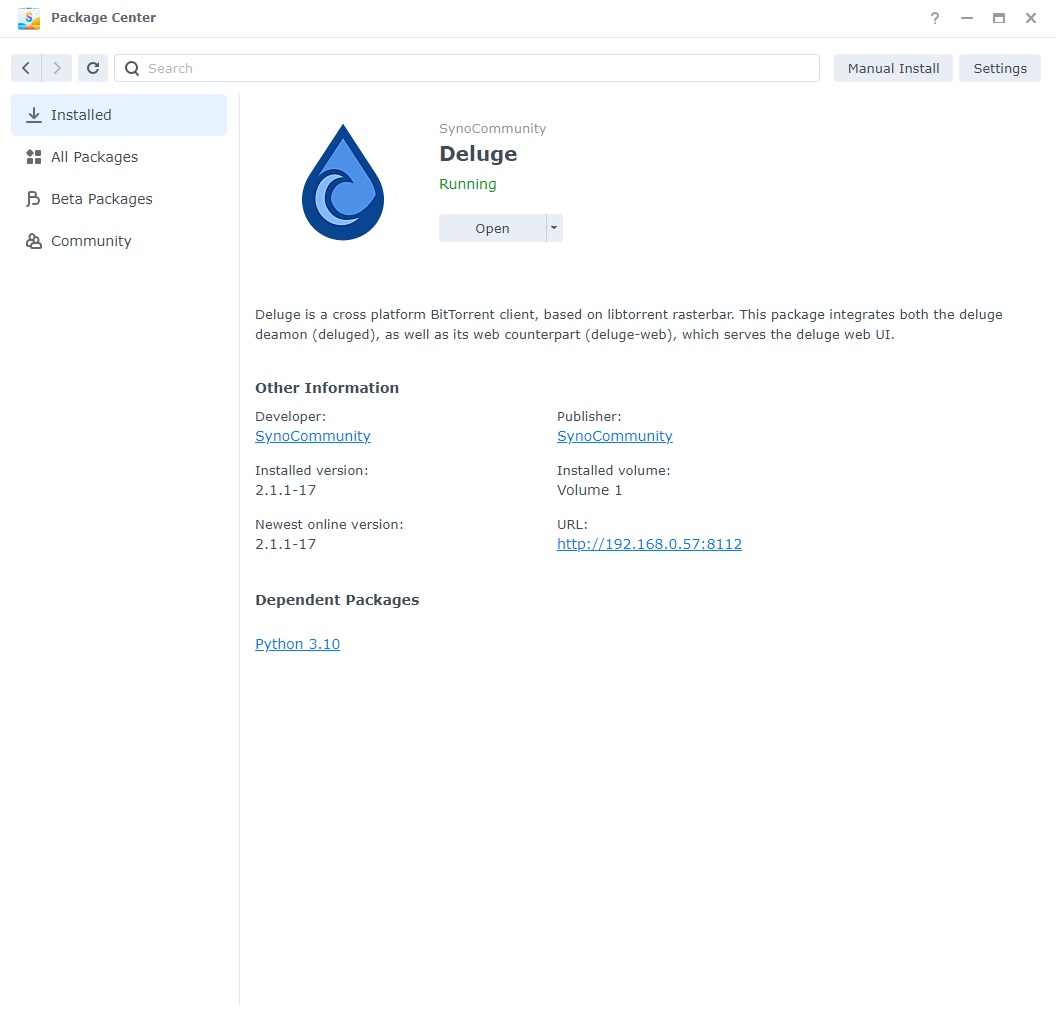
Task: Click the Community people icon
Action: tap(34, 241)
